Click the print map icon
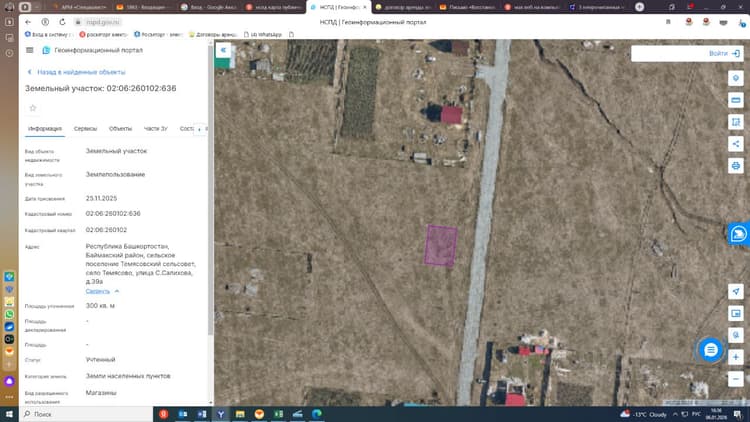The image size is (750, 422). click(735, 166)
